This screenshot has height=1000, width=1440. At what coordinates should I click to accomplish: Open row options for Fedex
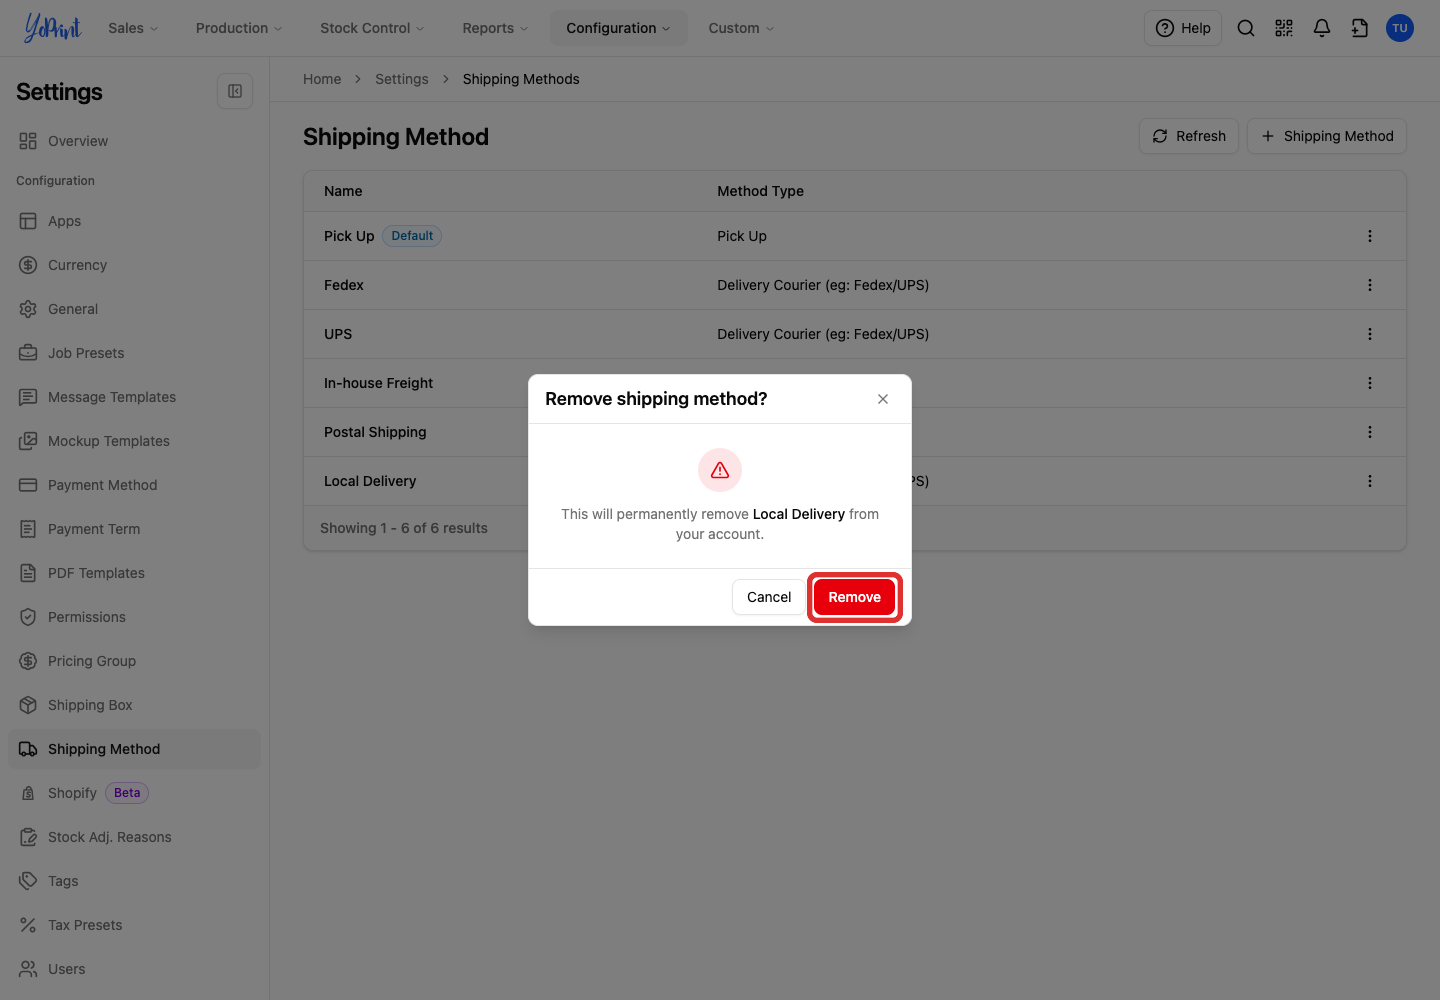[x=1370, y=285]
